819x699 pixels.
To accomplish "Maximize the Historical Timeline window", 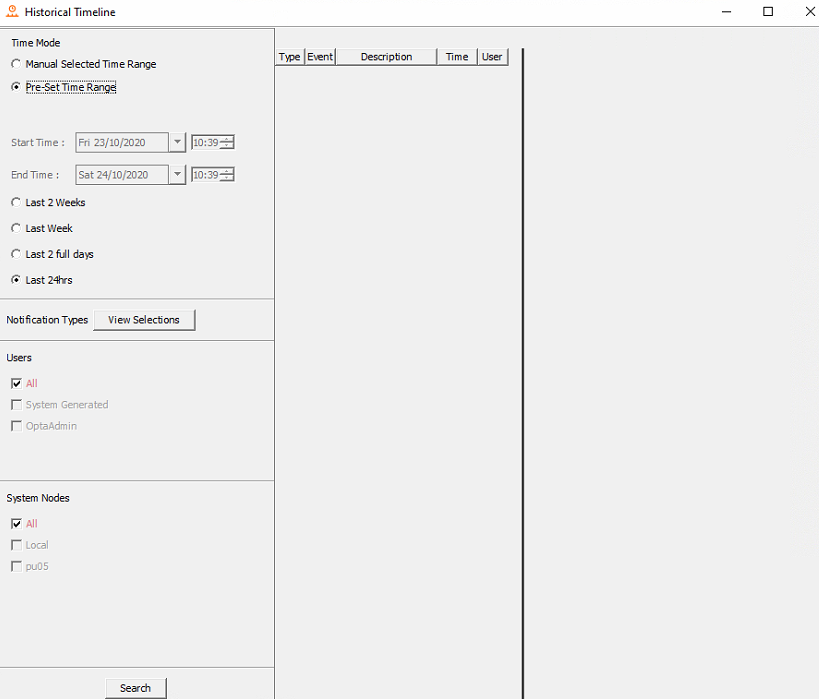I will [x=768, y=12].
